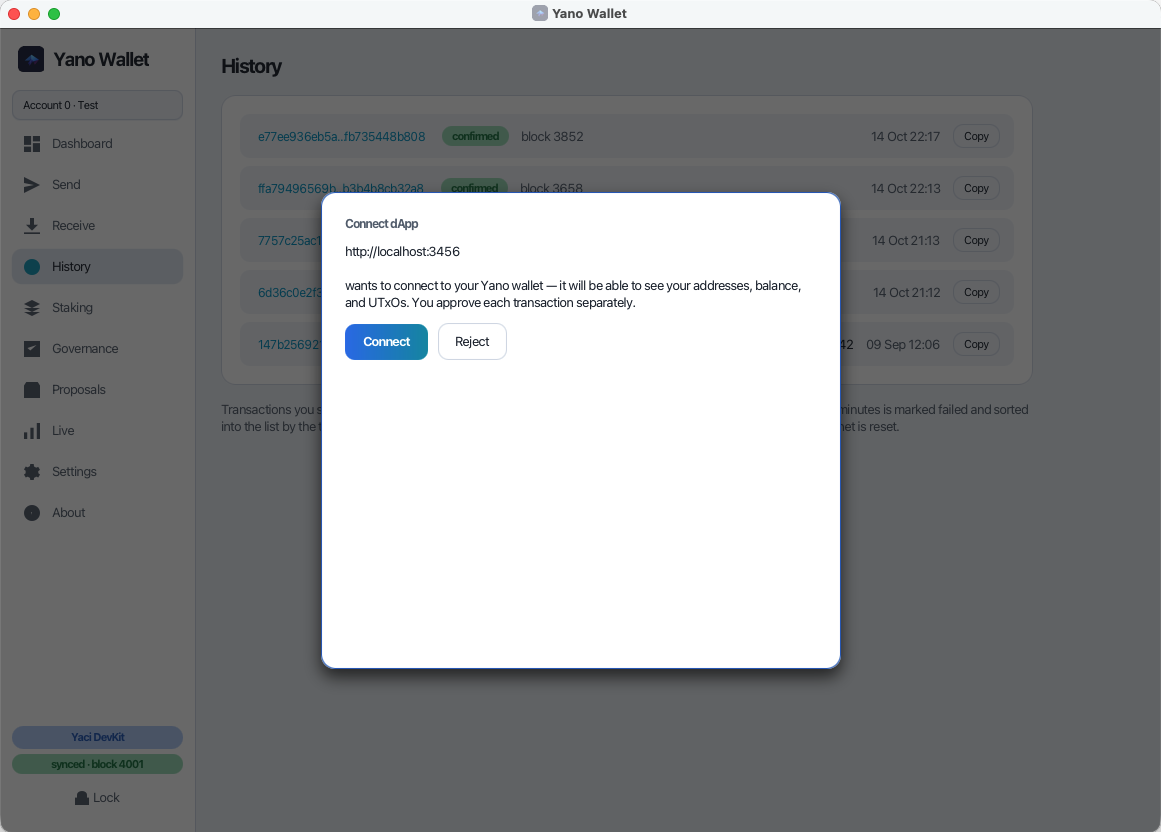Click the Send paper-plane icon

click(32, 185)
